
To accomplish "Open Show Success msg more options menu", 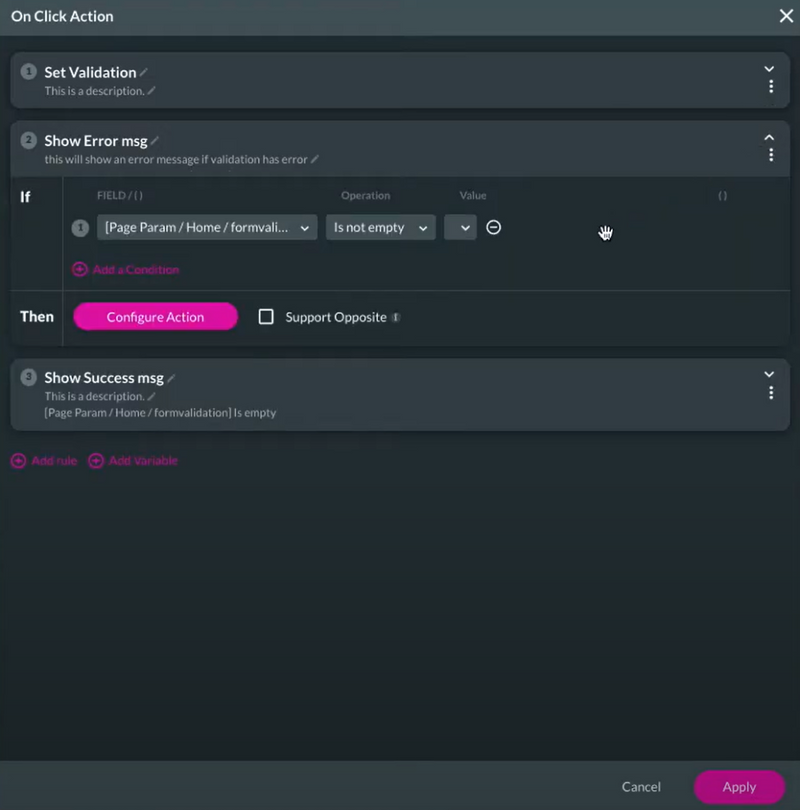I will (771, 393).
